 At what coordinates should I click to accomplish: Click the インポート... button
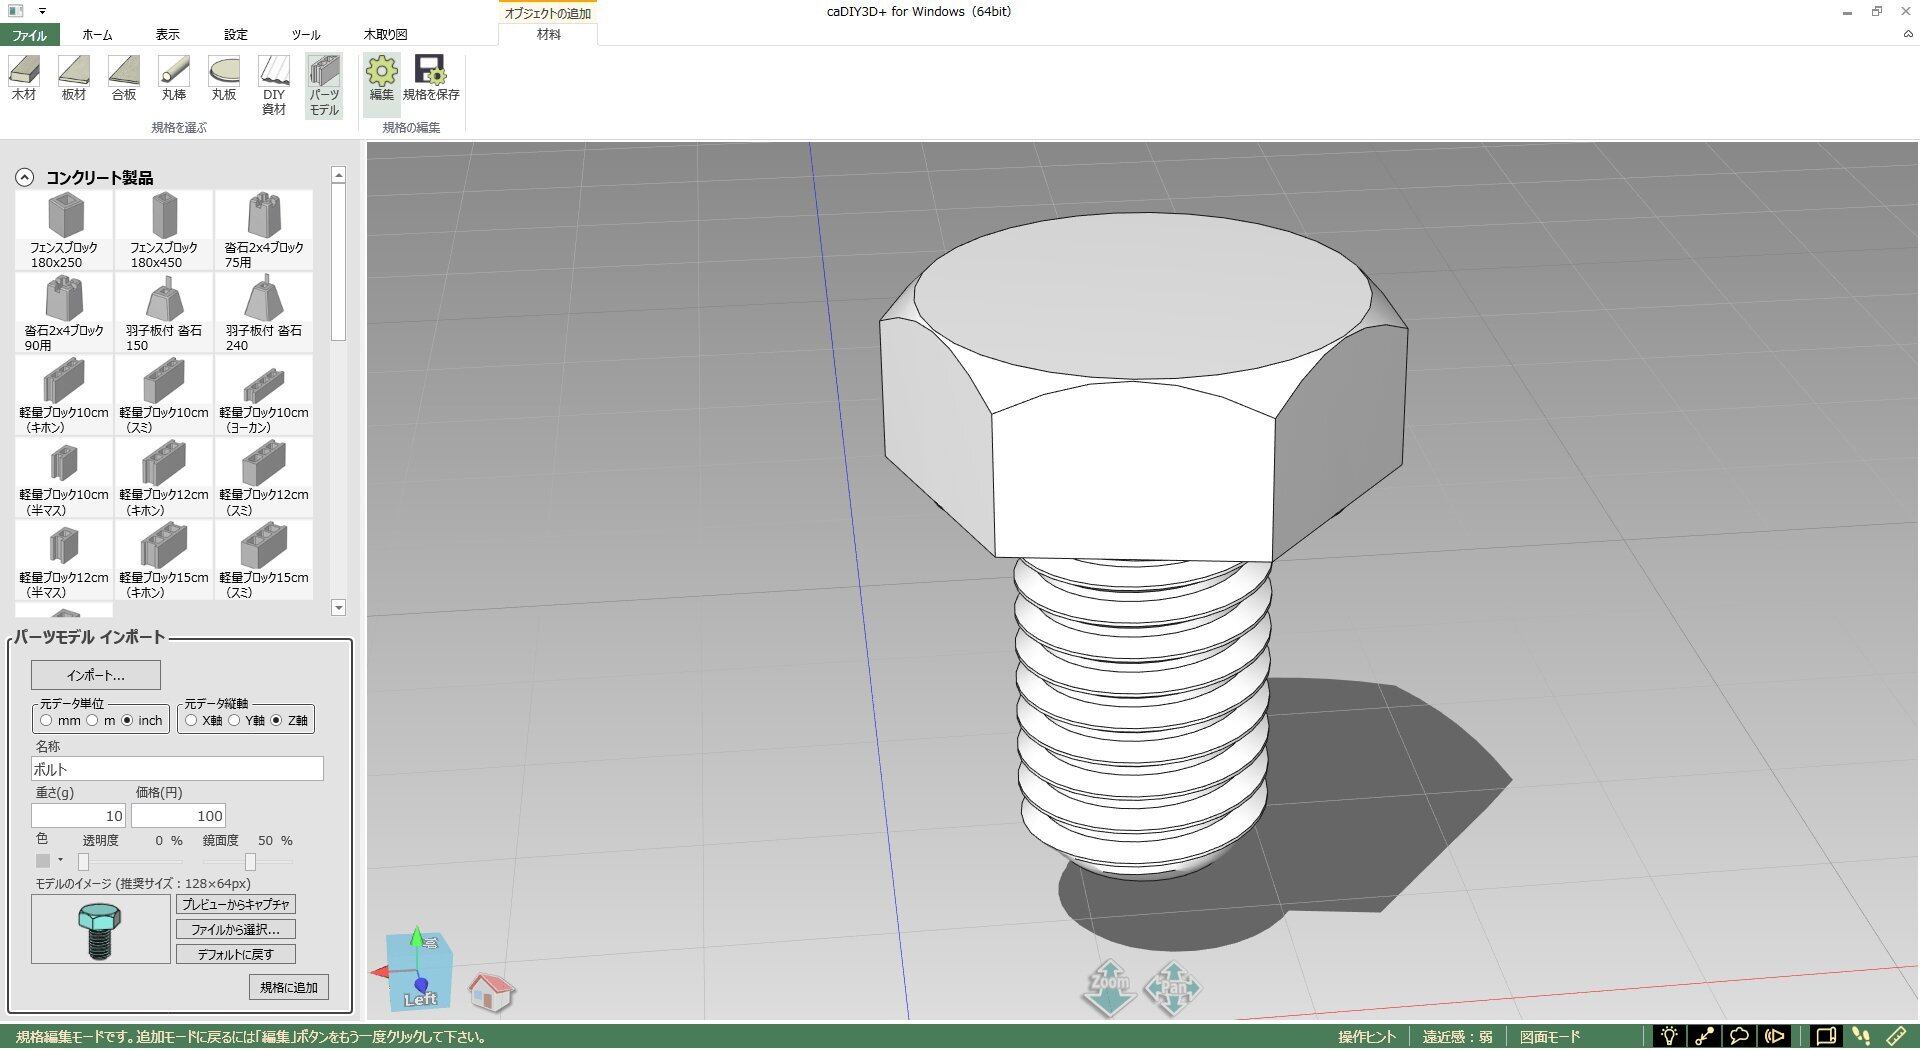[x=96, y=675]
